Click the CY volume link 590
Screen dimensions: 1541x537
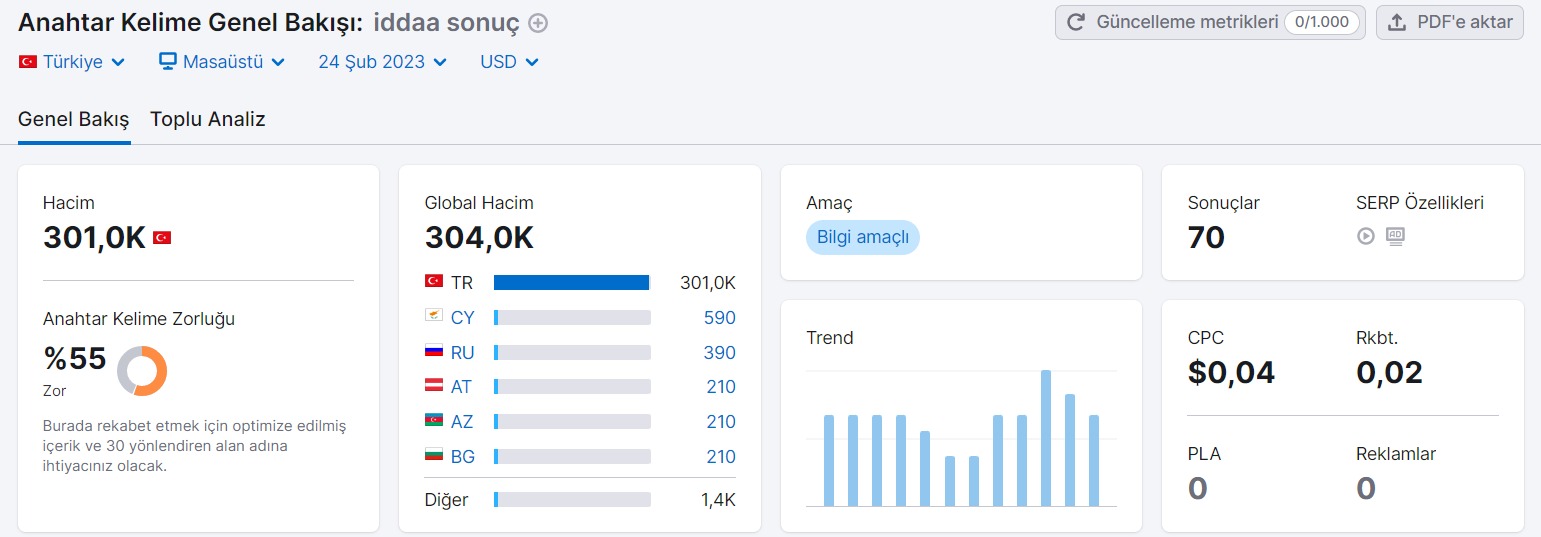click(x=720, y=318)
